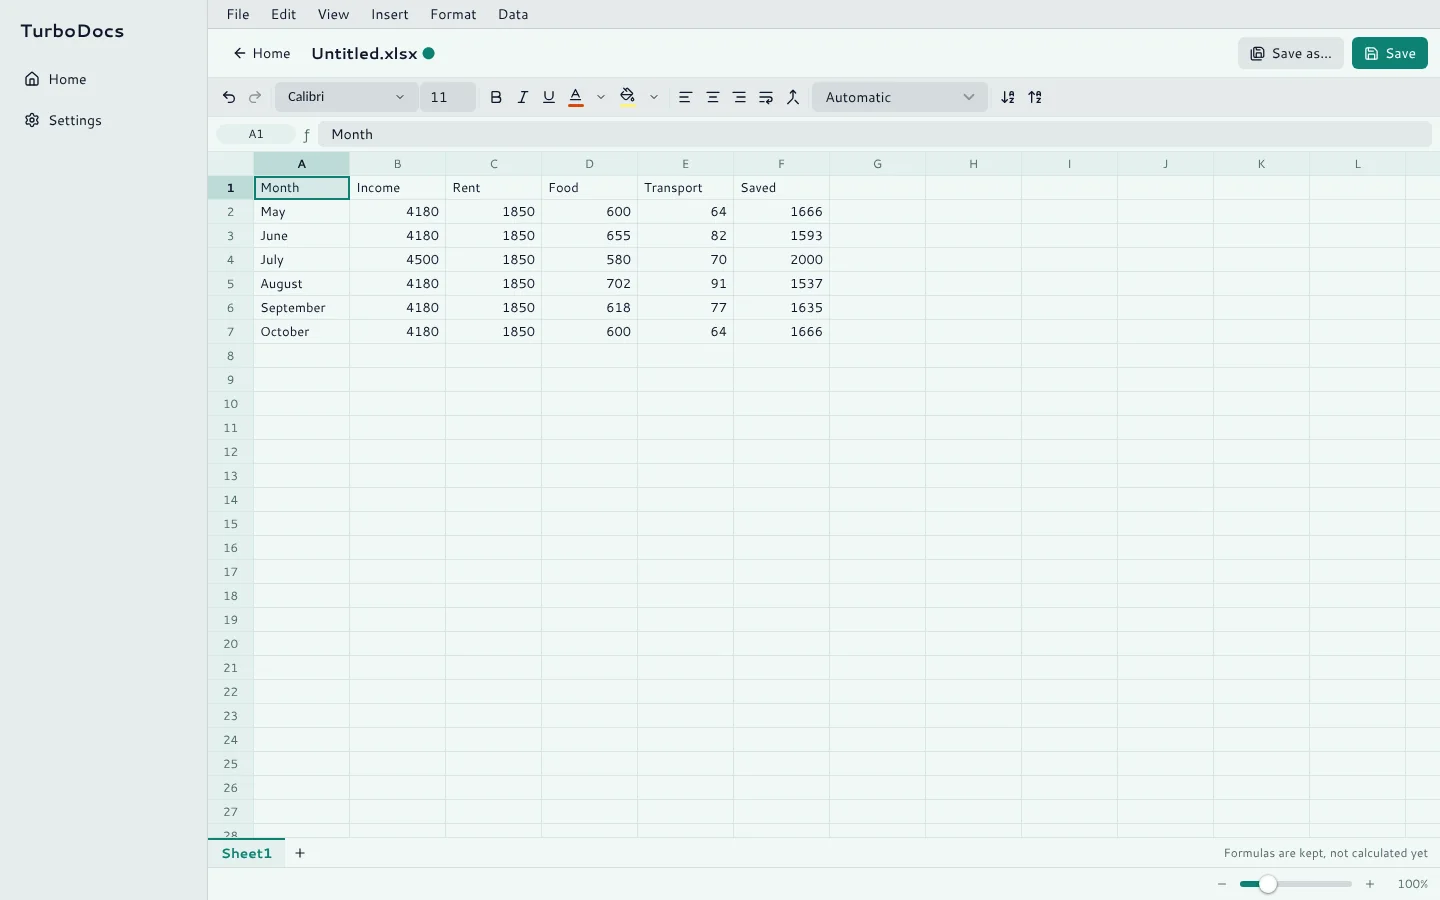1440x900 pixels.
Task: Click the zoom slider handle
Action: 1268,884
